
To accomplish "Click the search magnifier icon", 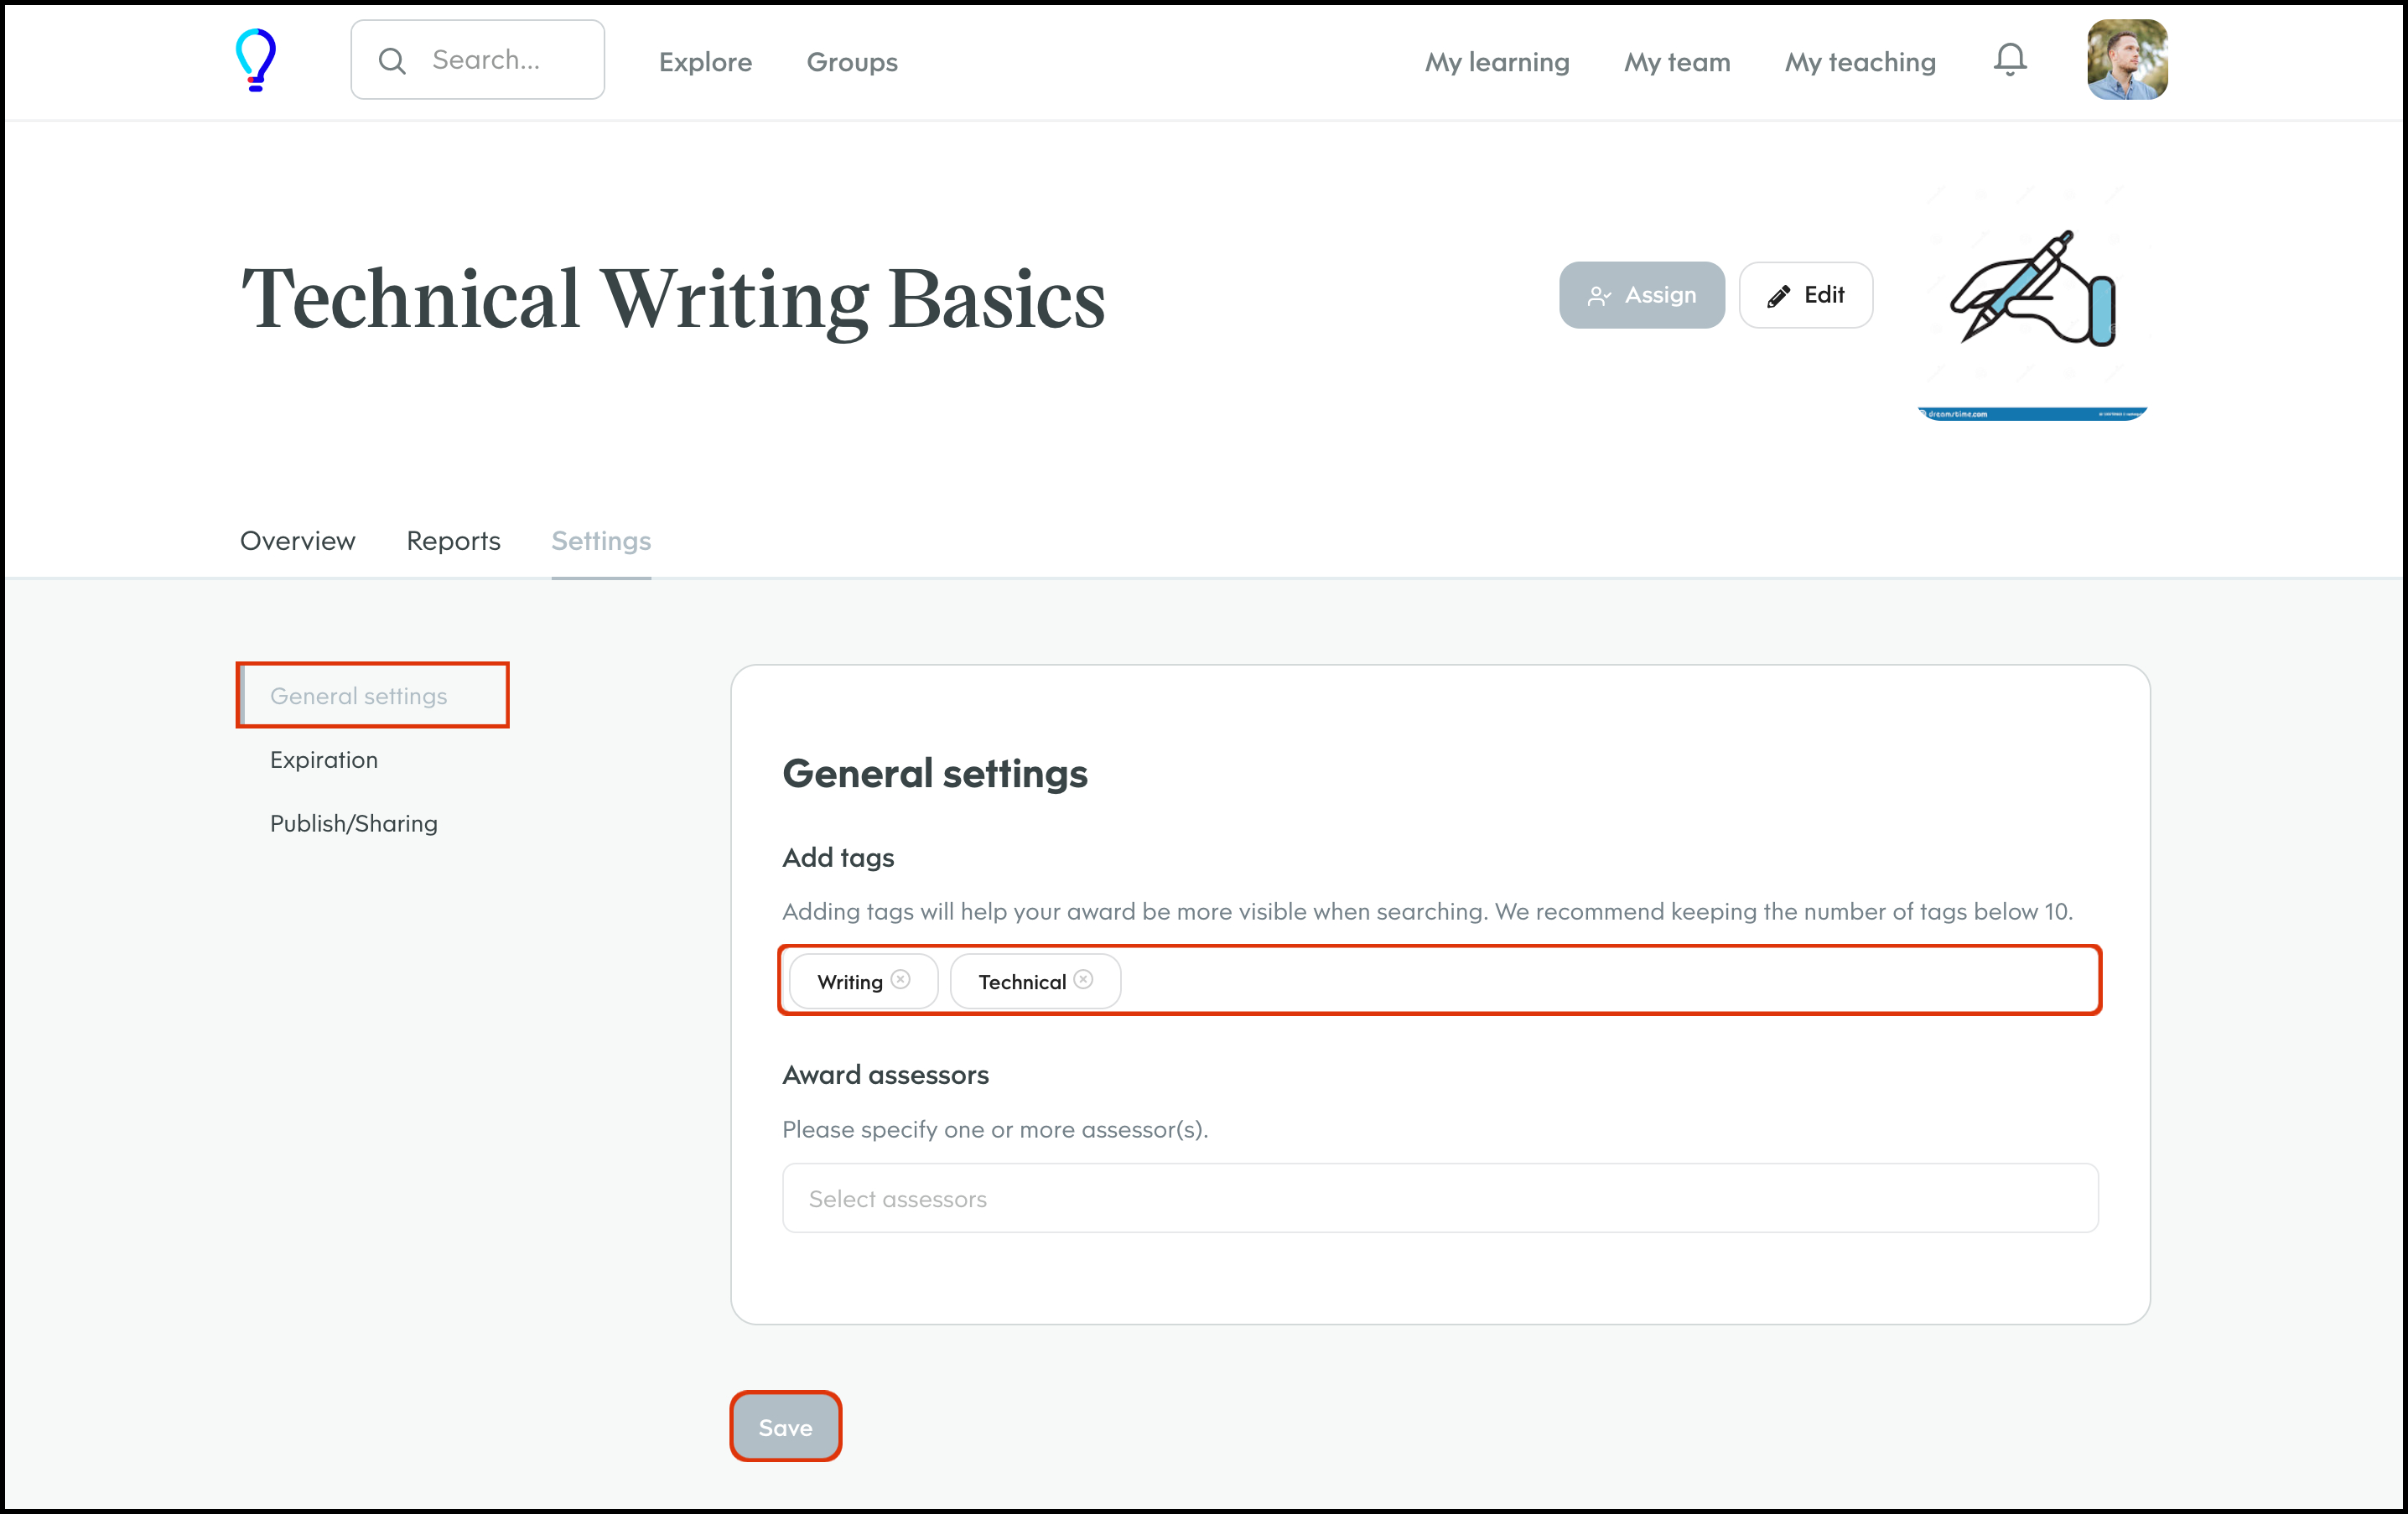I will [x=392, y=61].
